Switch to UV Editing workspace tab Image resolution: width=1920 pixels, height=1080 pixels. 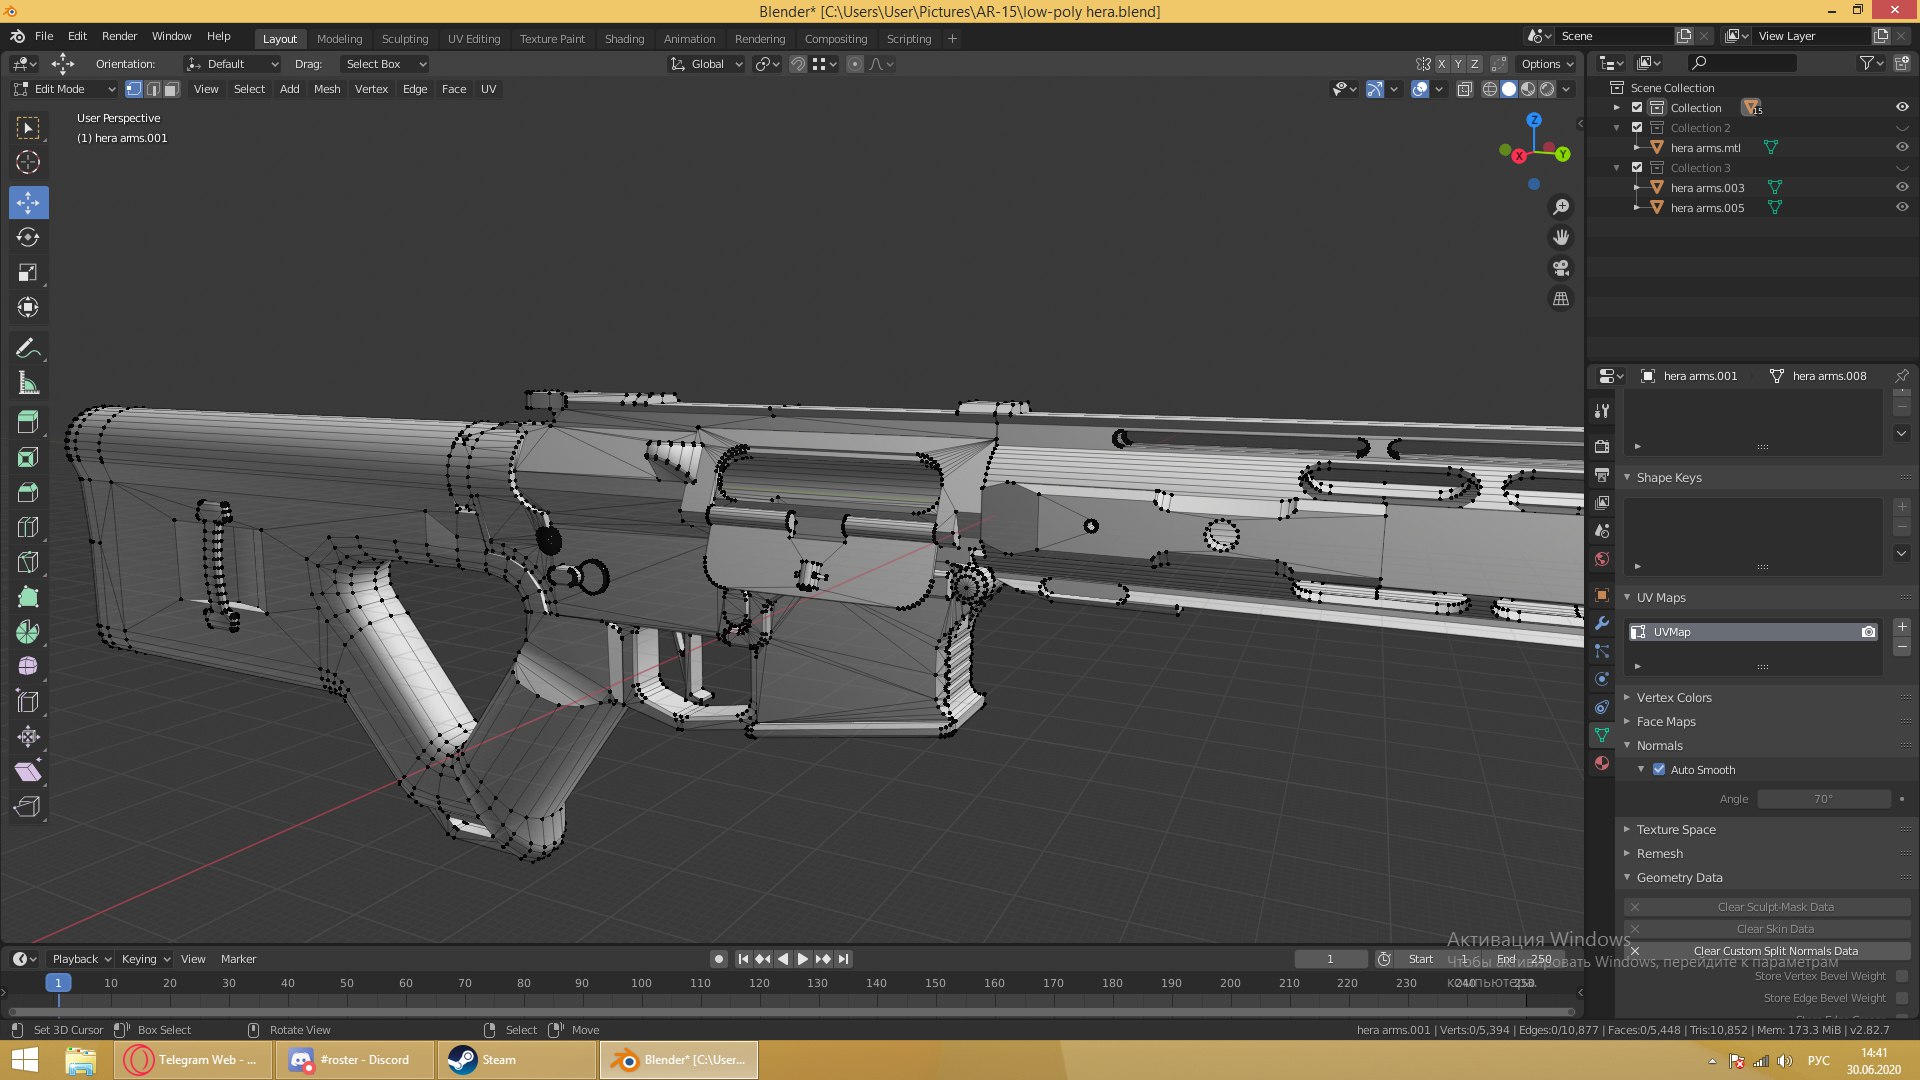(x=474, y=39)
